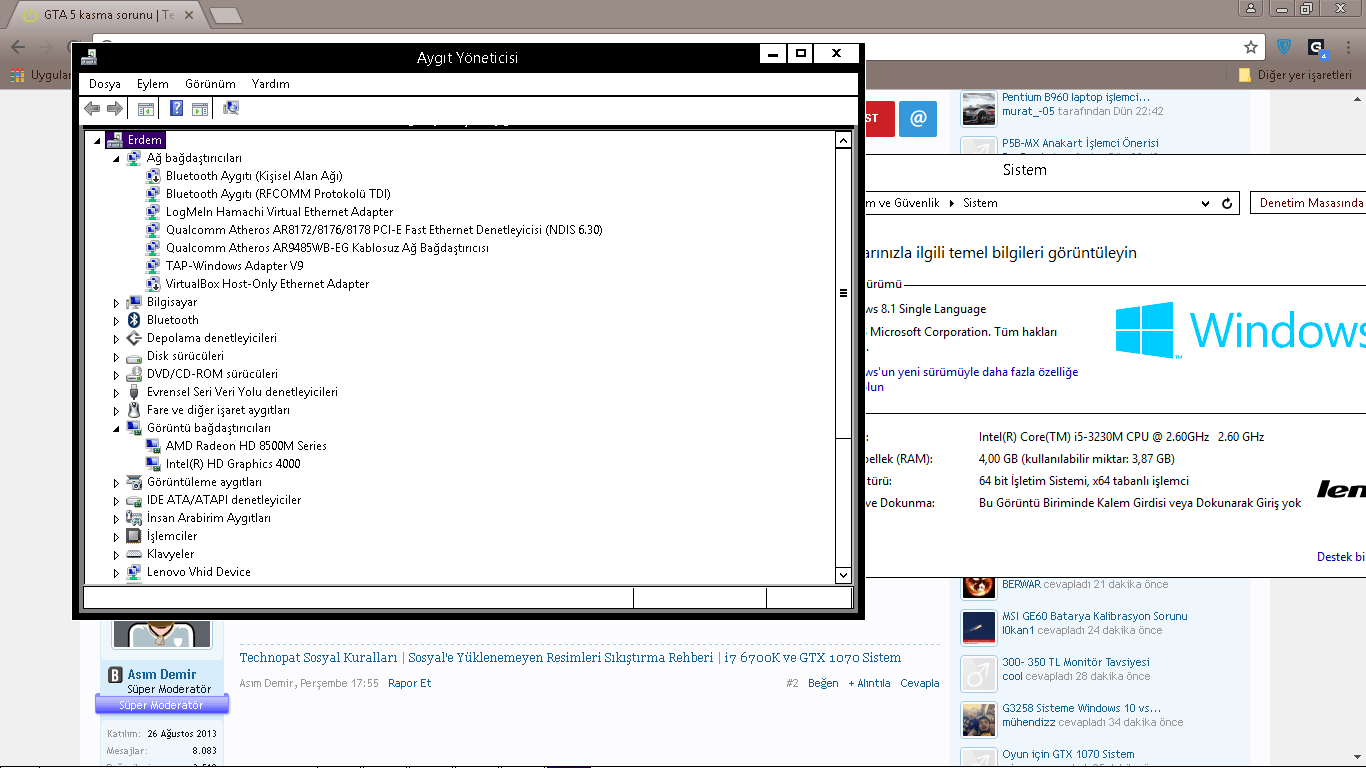Open the Technopat Sosyal Kuralları link
This screenshot has width=1366, height=768.
tap(319, 658)
